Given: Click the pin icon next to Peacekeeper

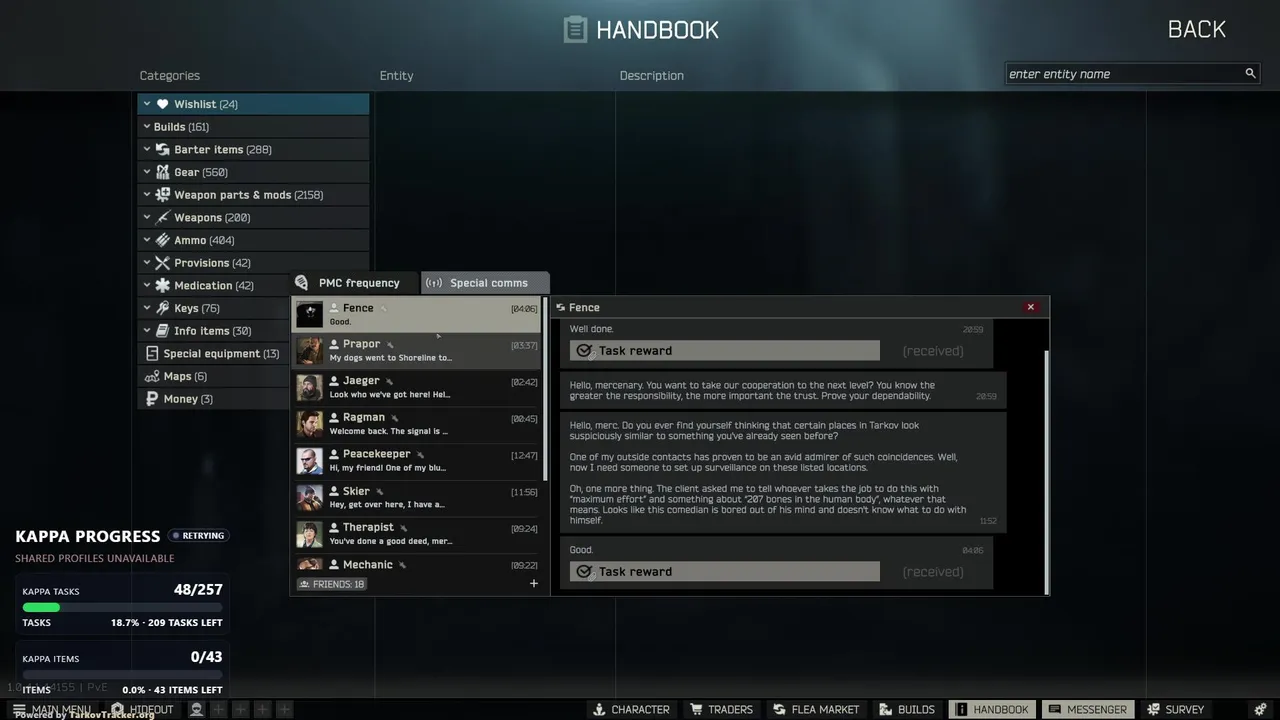Looking at the screenshot, I should coord(420,455).
